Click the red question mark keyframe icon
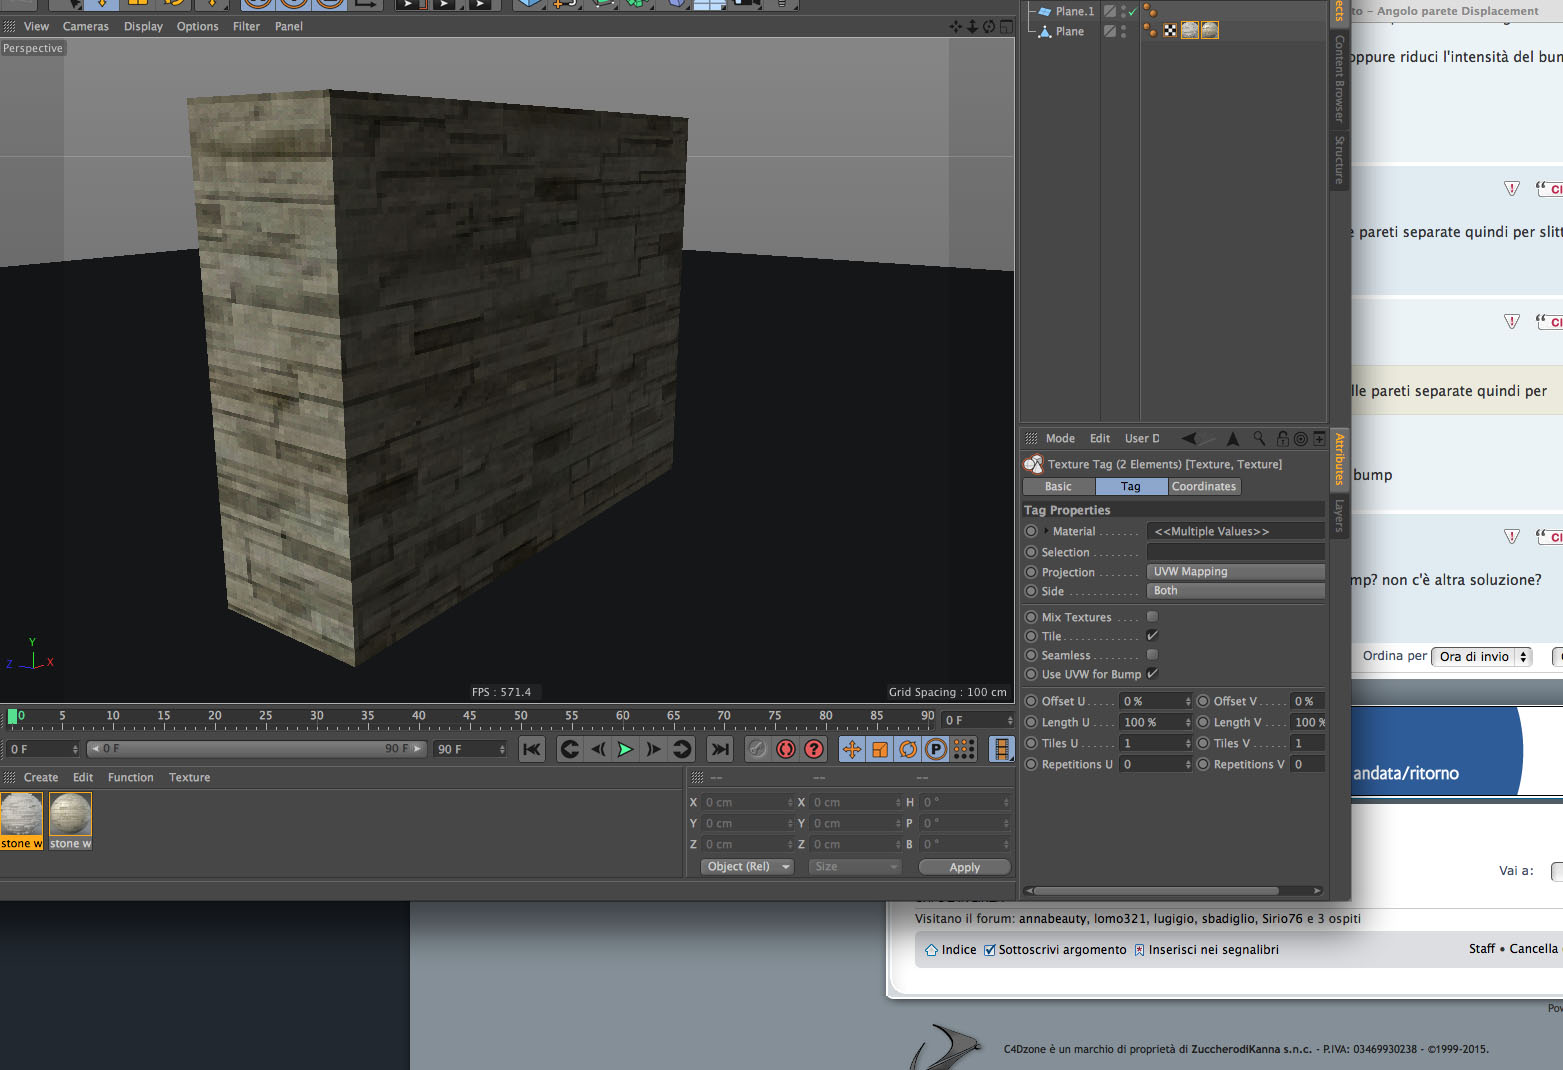1563x1070 pixels. click(814, 749)
